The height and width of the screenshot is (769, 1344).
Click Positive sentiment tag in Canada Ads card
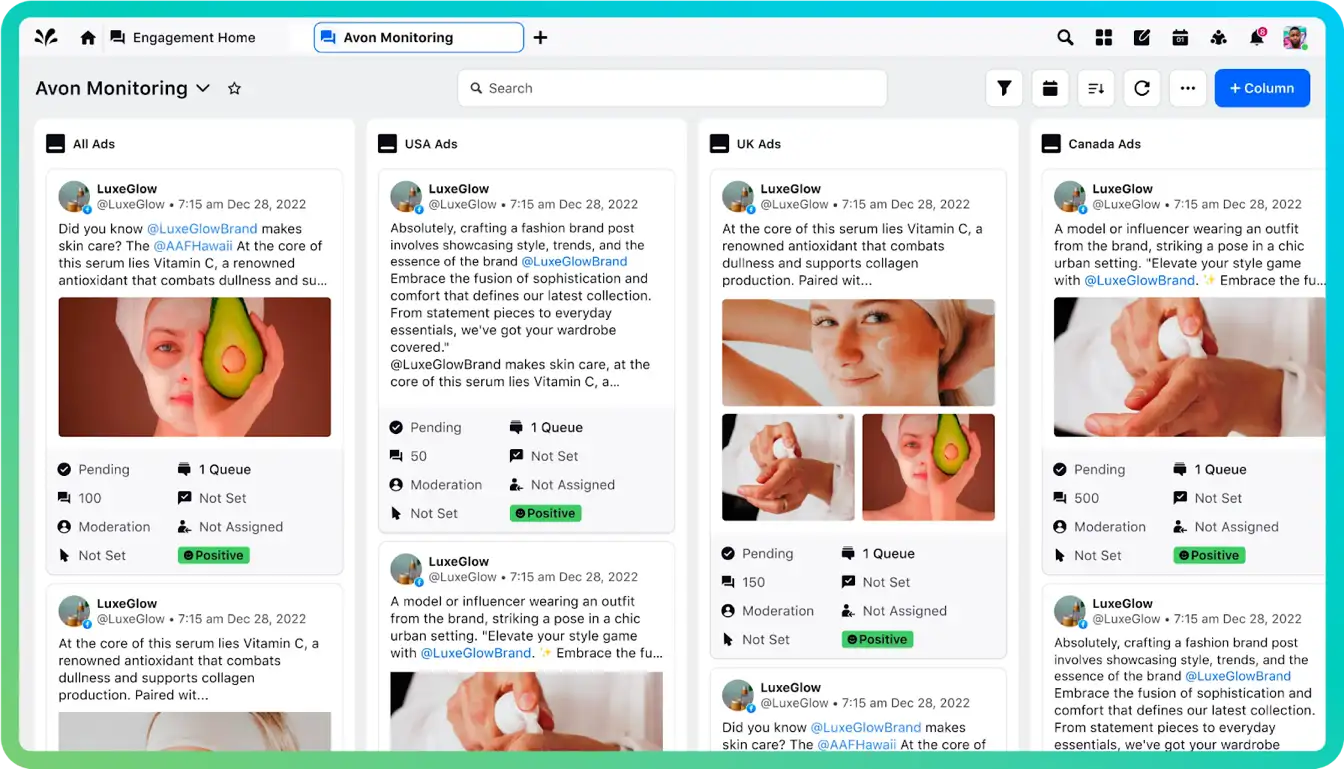[x=1209, y=555]
